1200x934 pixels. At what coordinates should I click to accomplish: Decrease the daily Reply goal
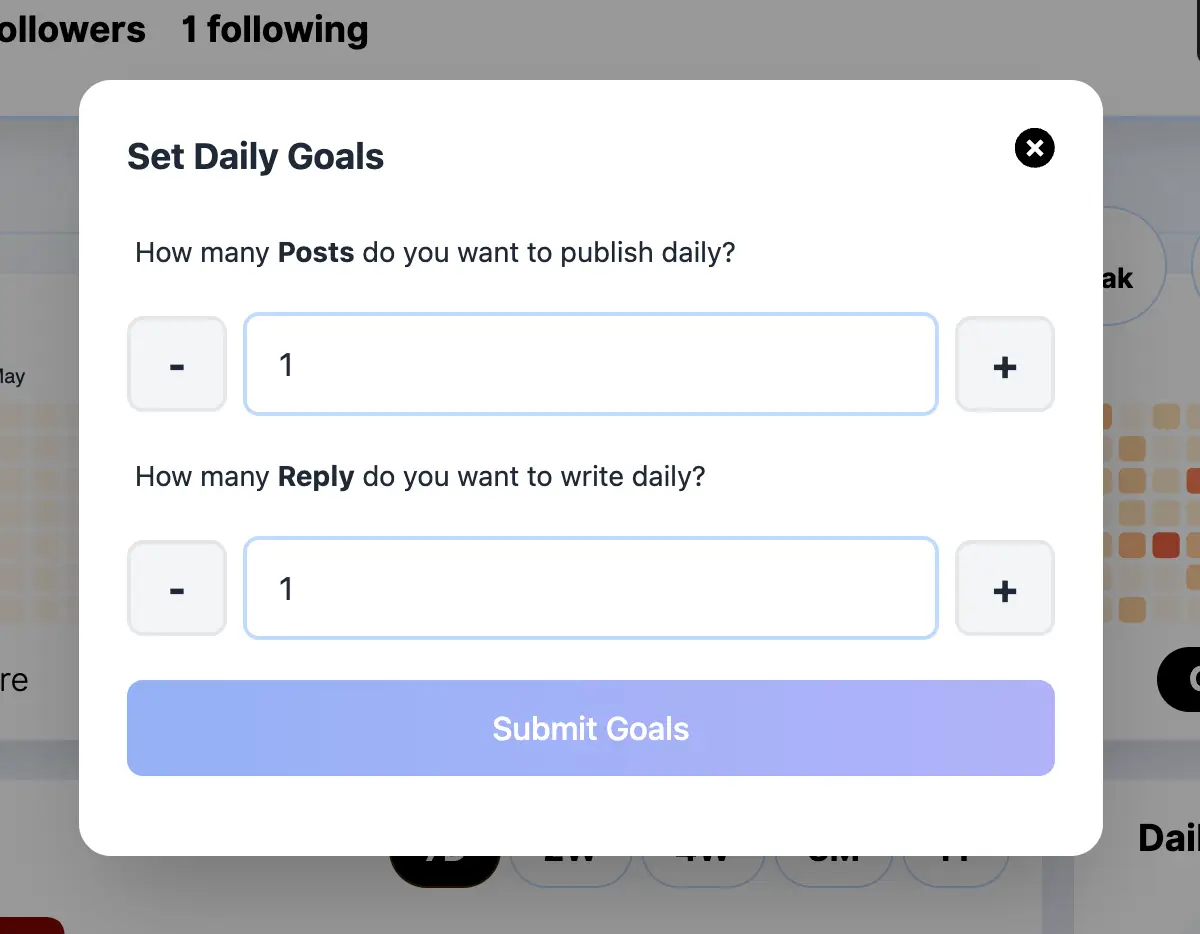click(177, 589)
